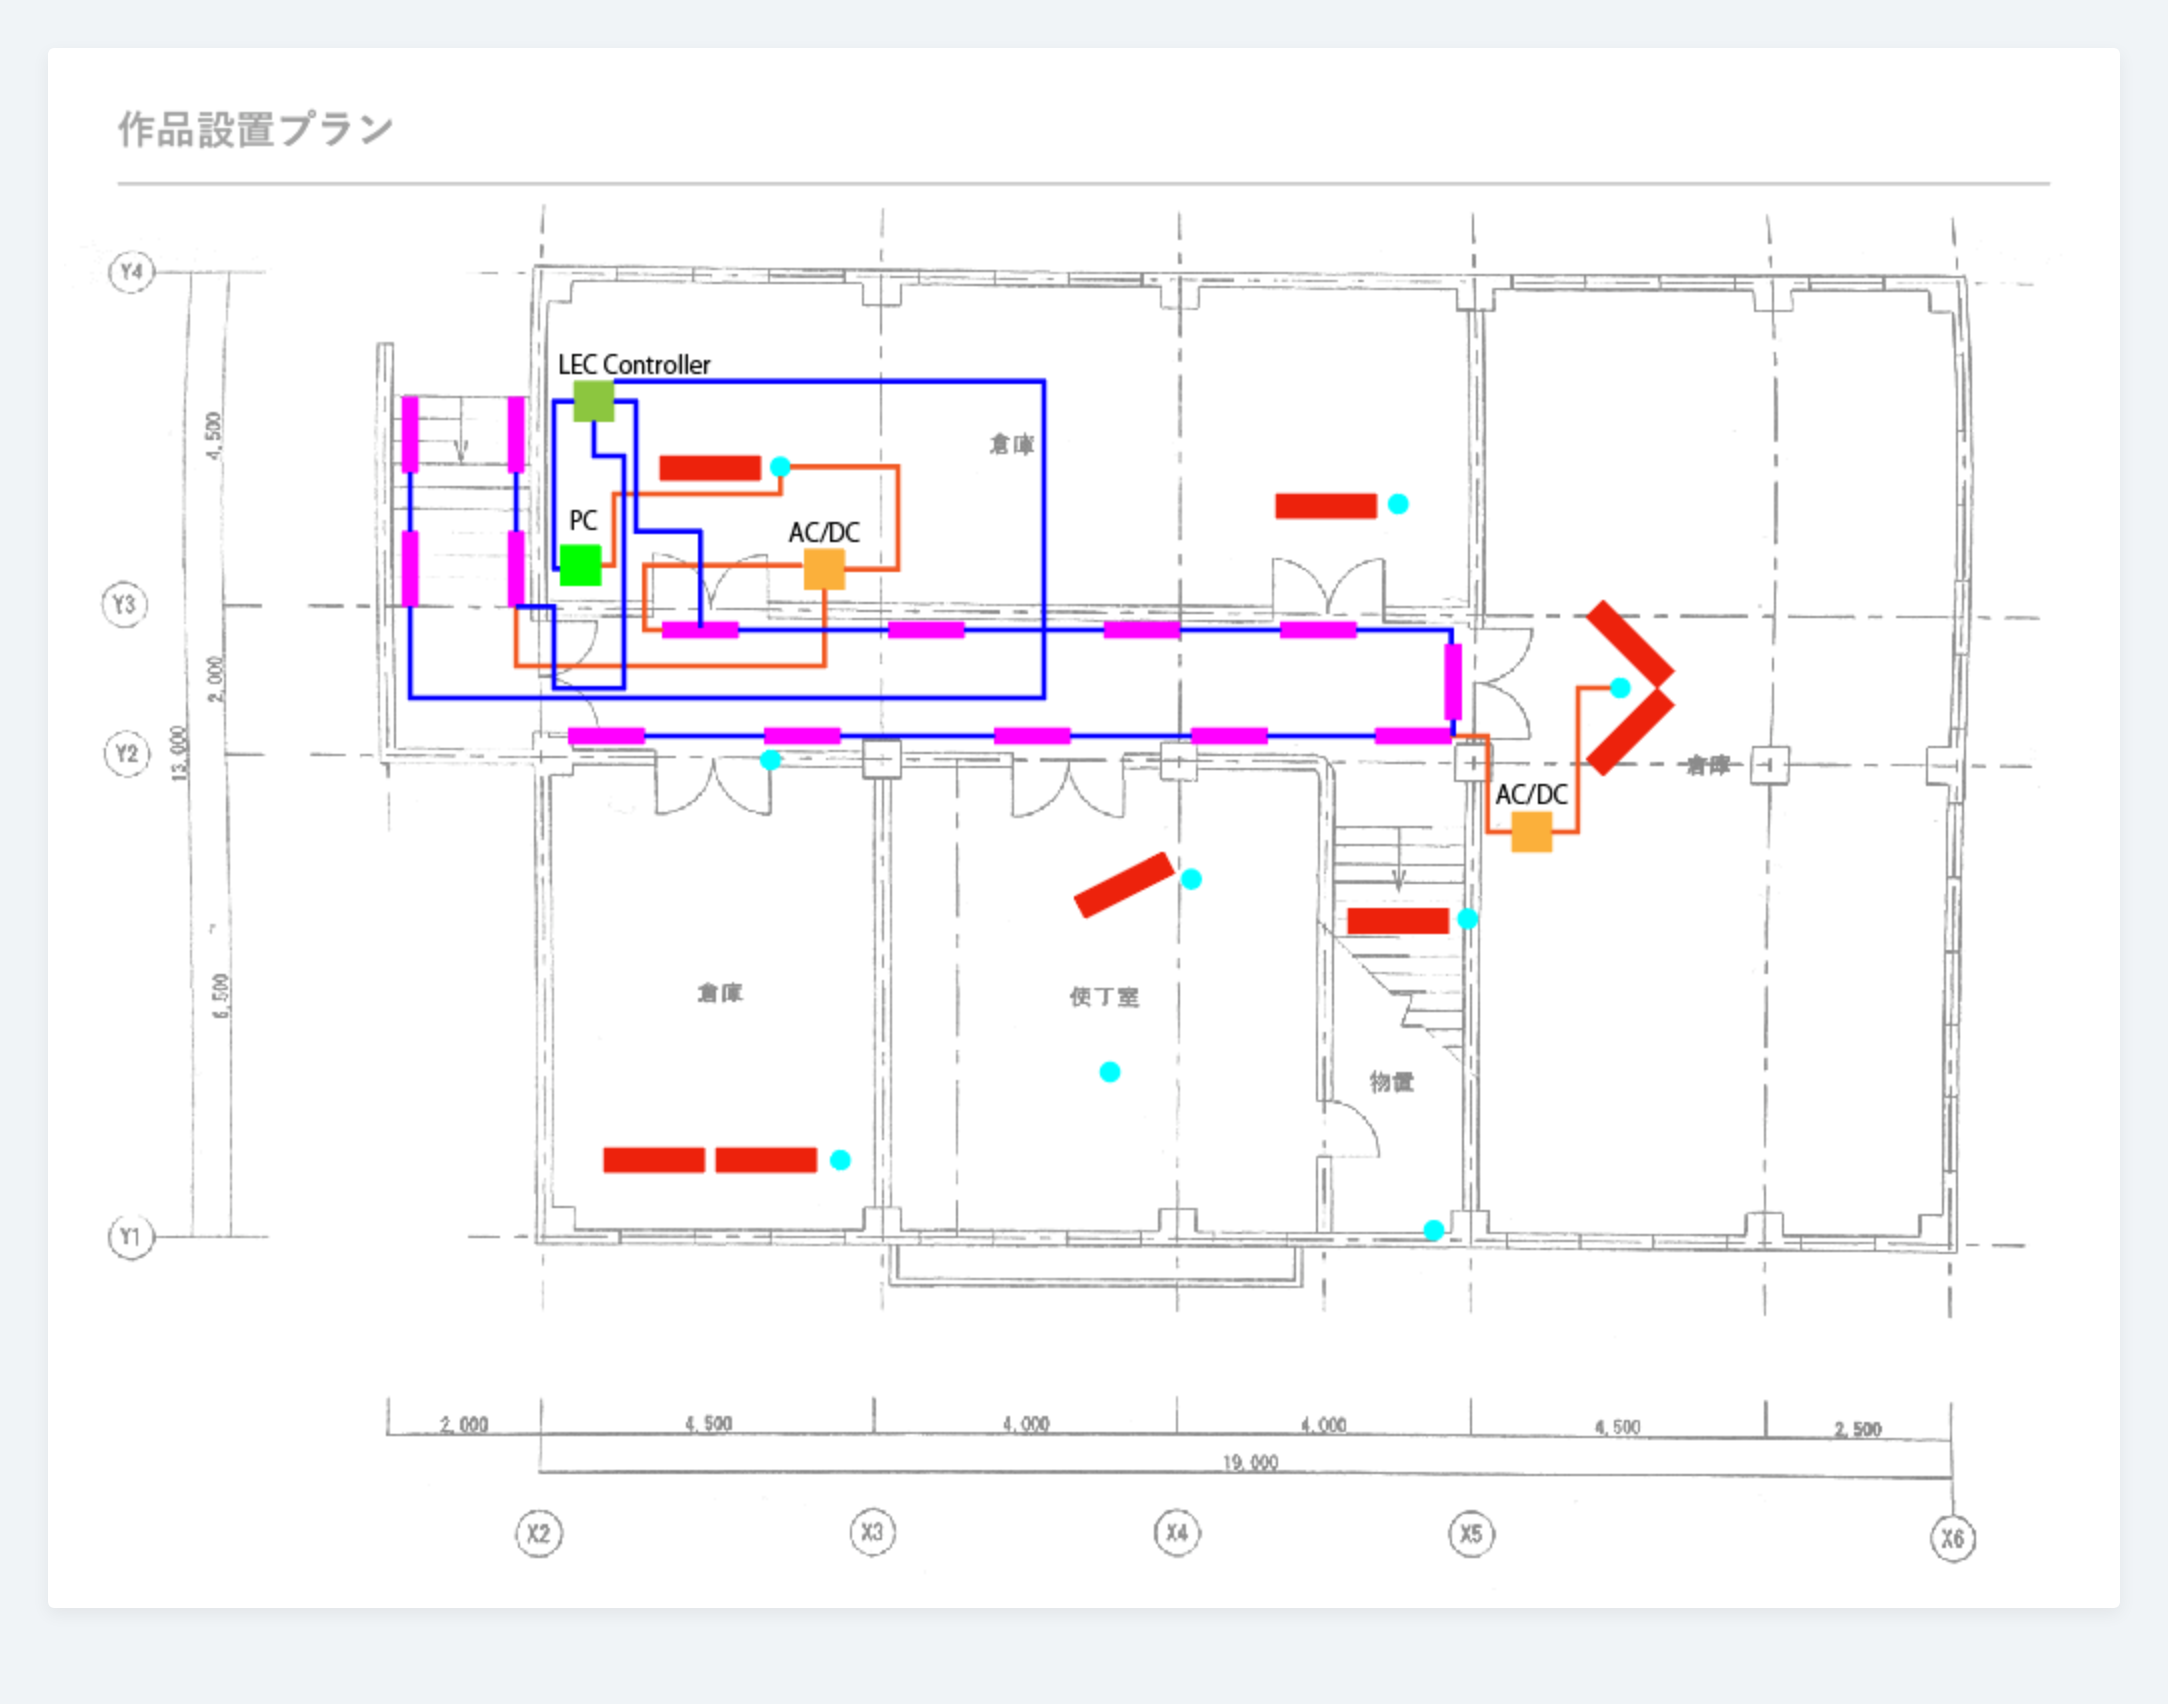The width and height of the screenshot is (2168, 1704).
Task: Click the Y4 grid axis marker
Action: (x=131, y=272)
